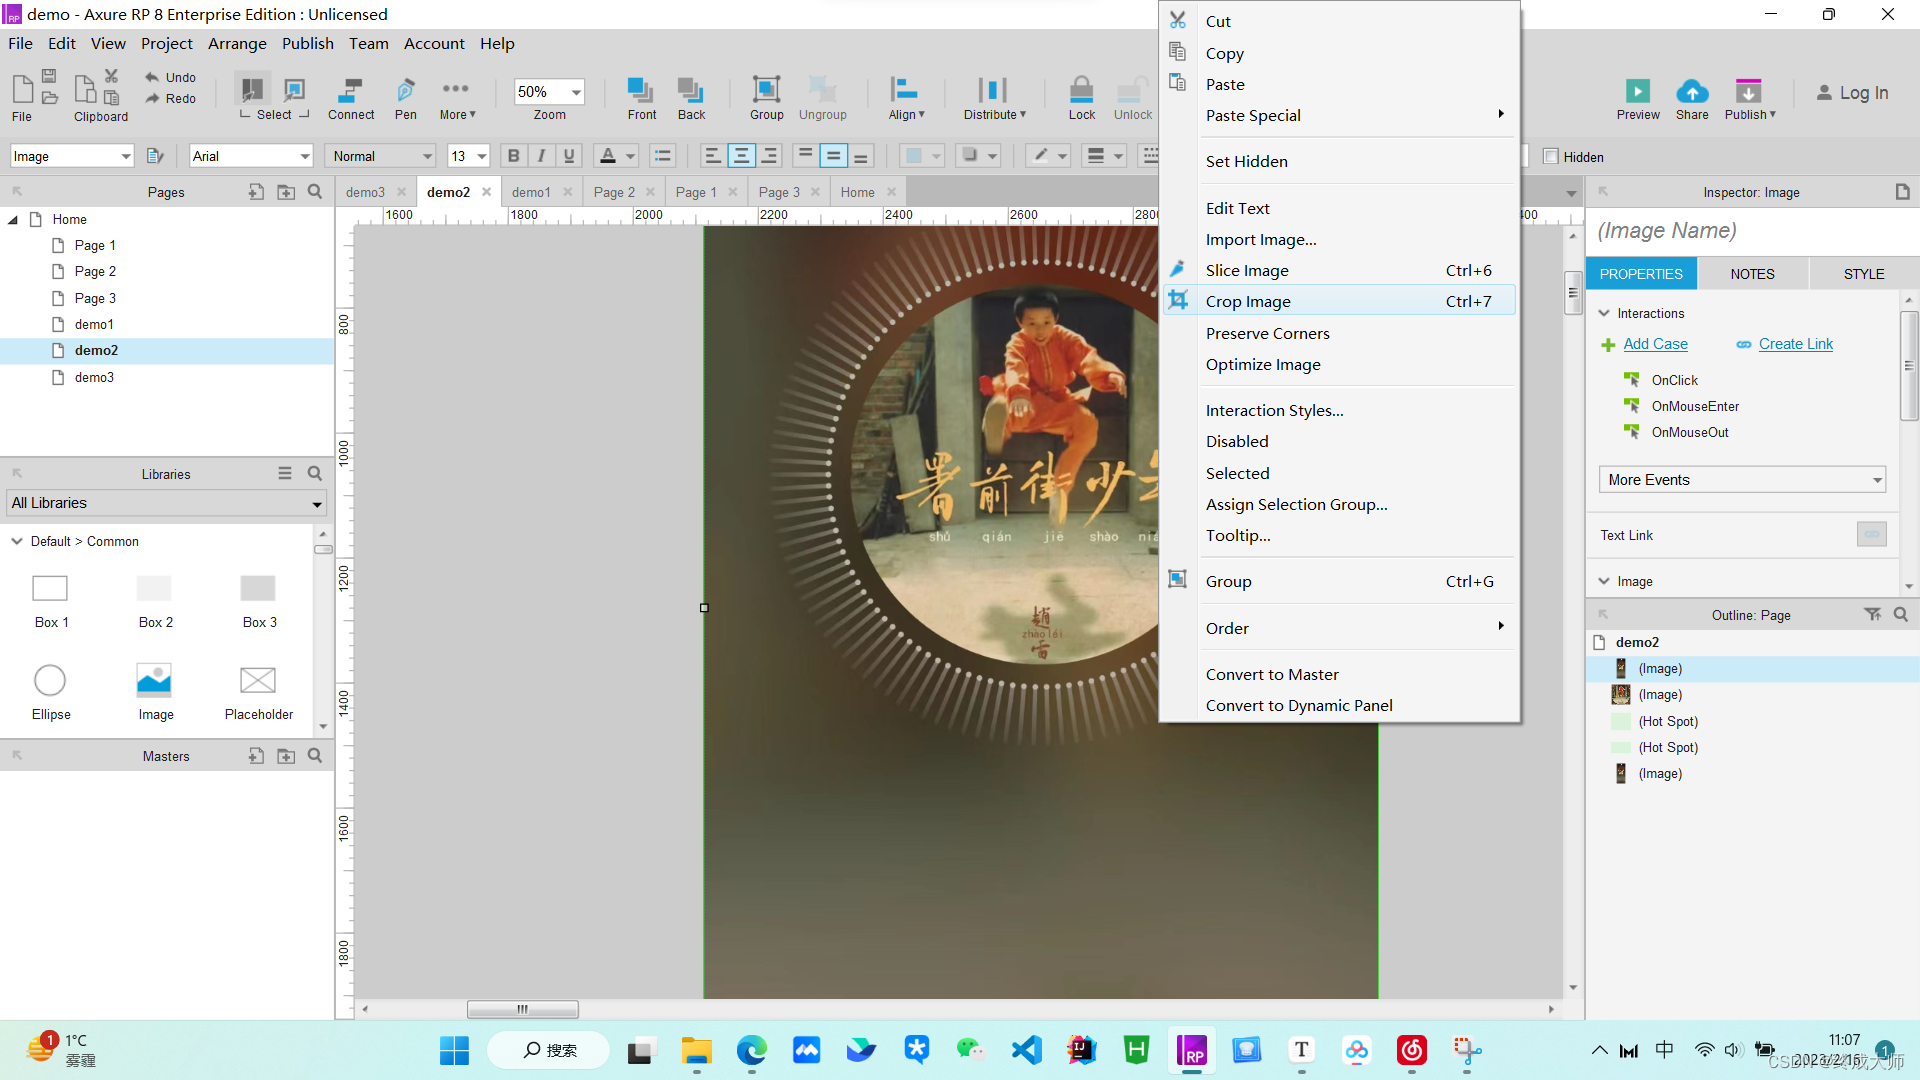This screenshot has height=1080, width=1920.
Task: Click the Lock toolbar icon
Action: click(x=1081, y=91)
